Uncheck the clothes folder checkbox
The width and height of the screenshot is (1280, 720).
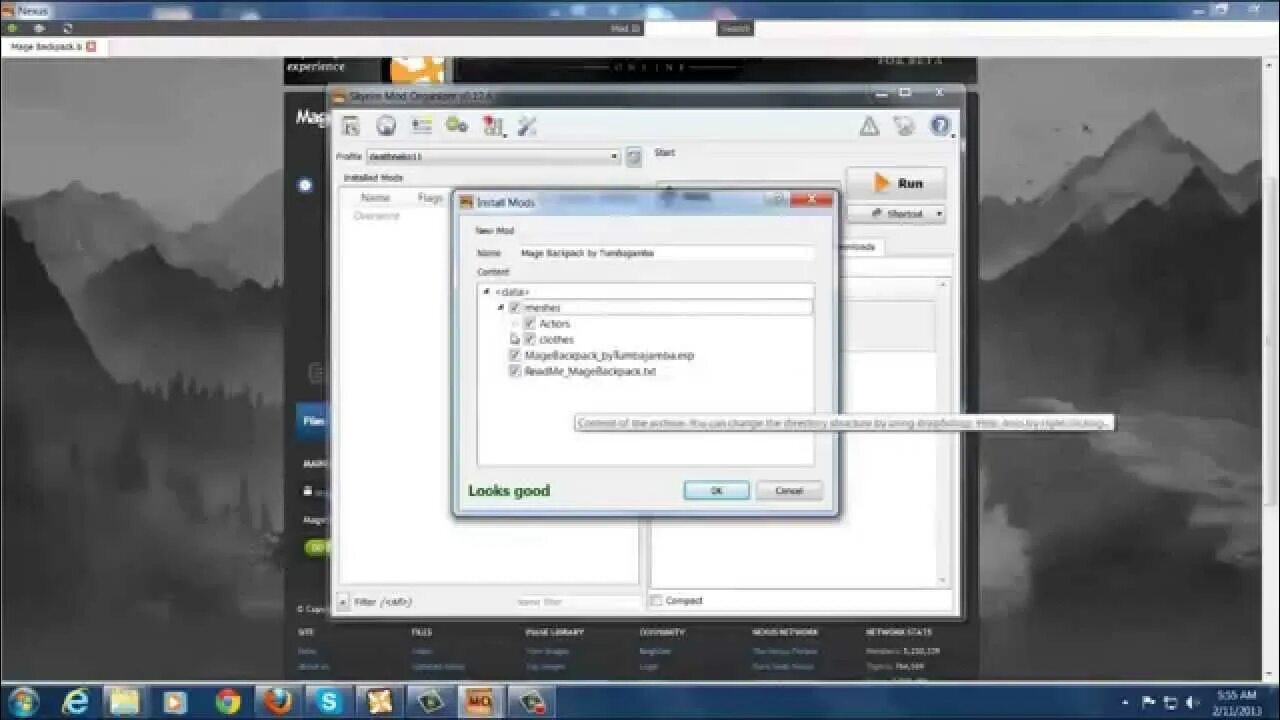point(530,340)
